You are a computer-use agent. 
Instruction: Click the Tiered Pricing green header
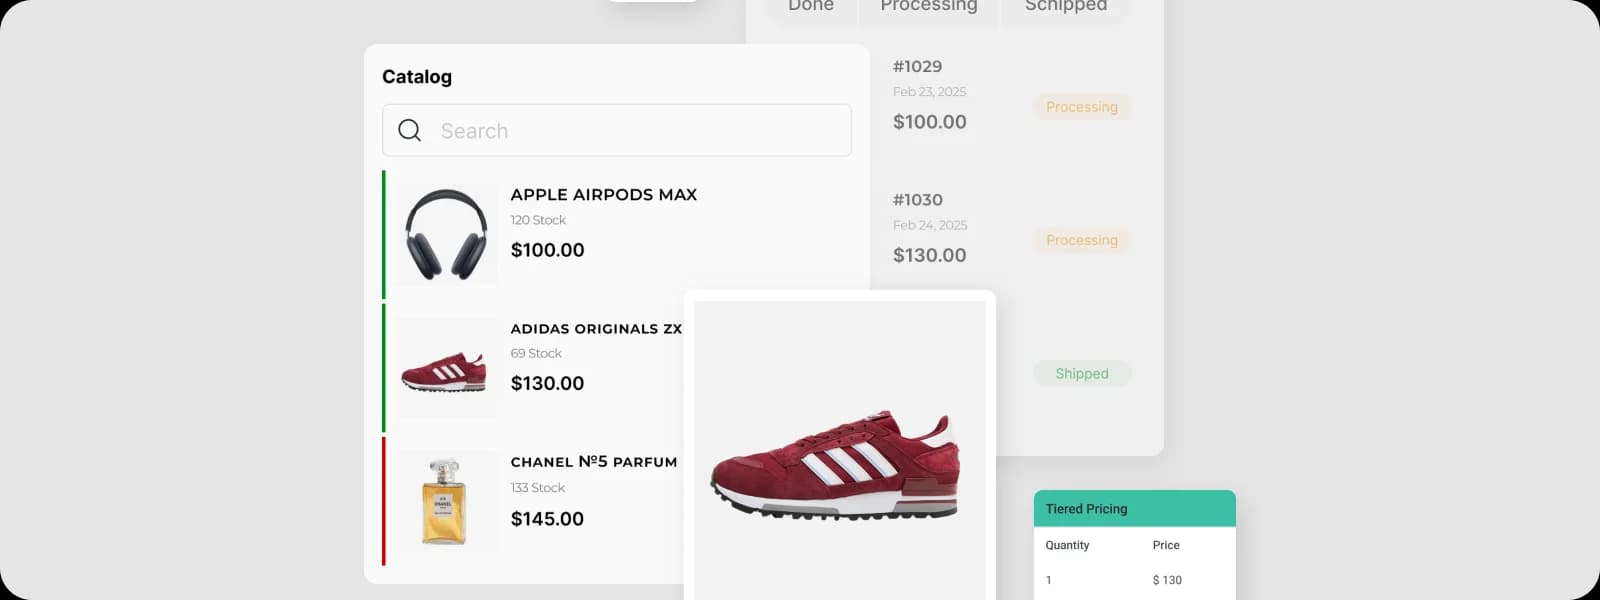(x=1135, y=509)
